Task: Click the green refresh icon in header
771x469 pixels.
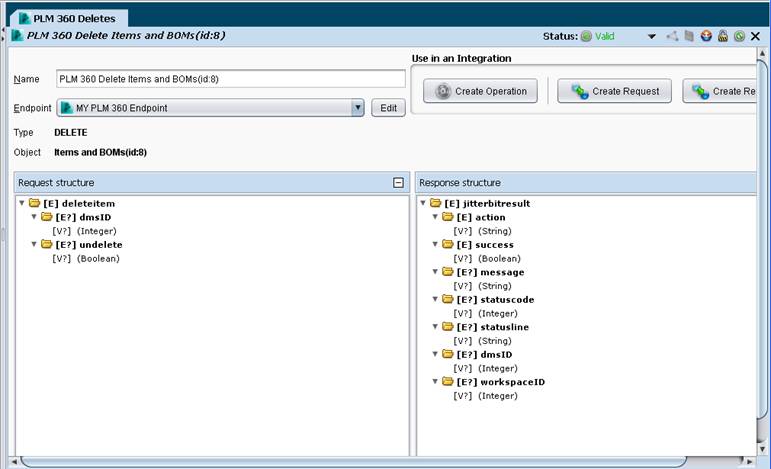Action: [x=739, y=36]
